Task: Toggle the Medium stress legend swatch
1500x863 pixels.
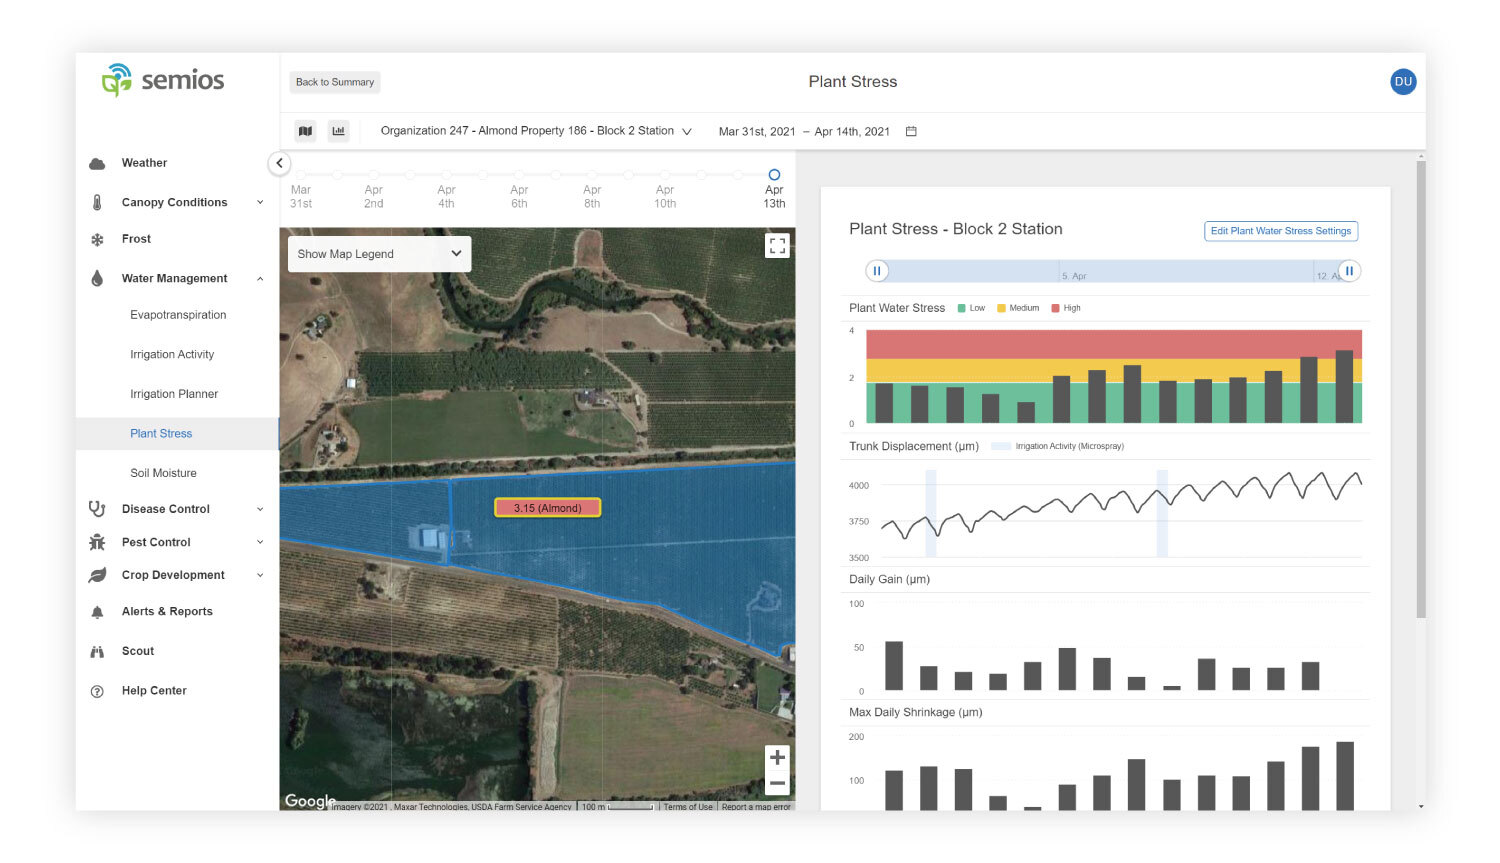Action: [x=1001, y=308]
